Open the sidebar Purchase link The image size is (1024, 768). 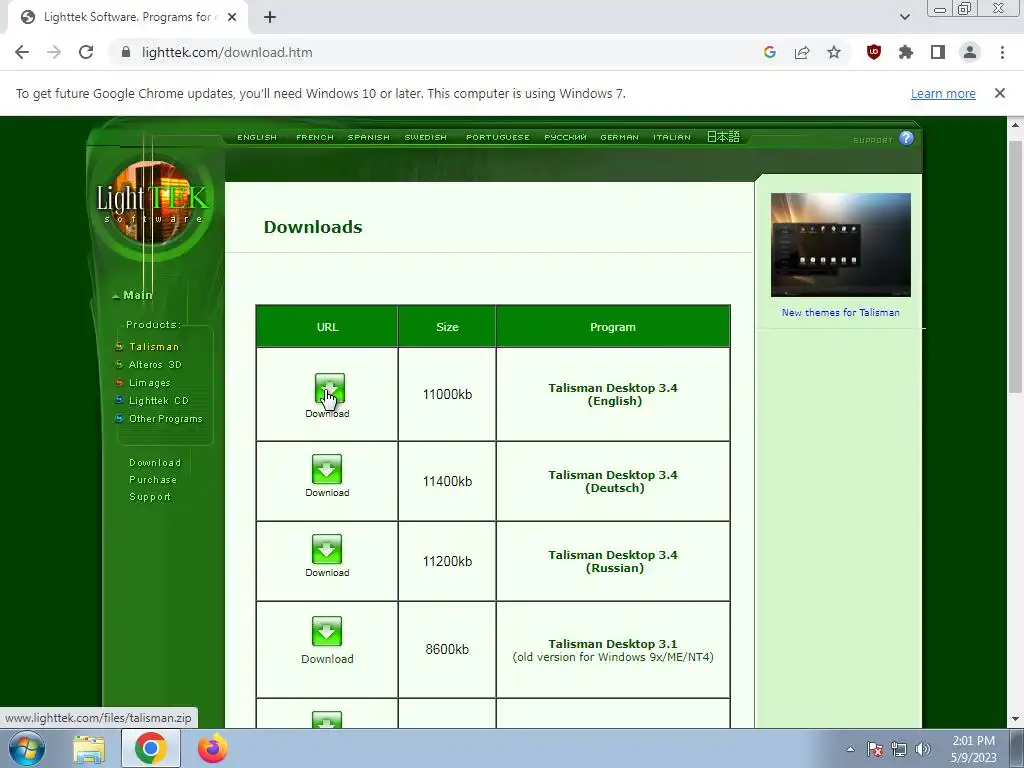pos(153,479)
